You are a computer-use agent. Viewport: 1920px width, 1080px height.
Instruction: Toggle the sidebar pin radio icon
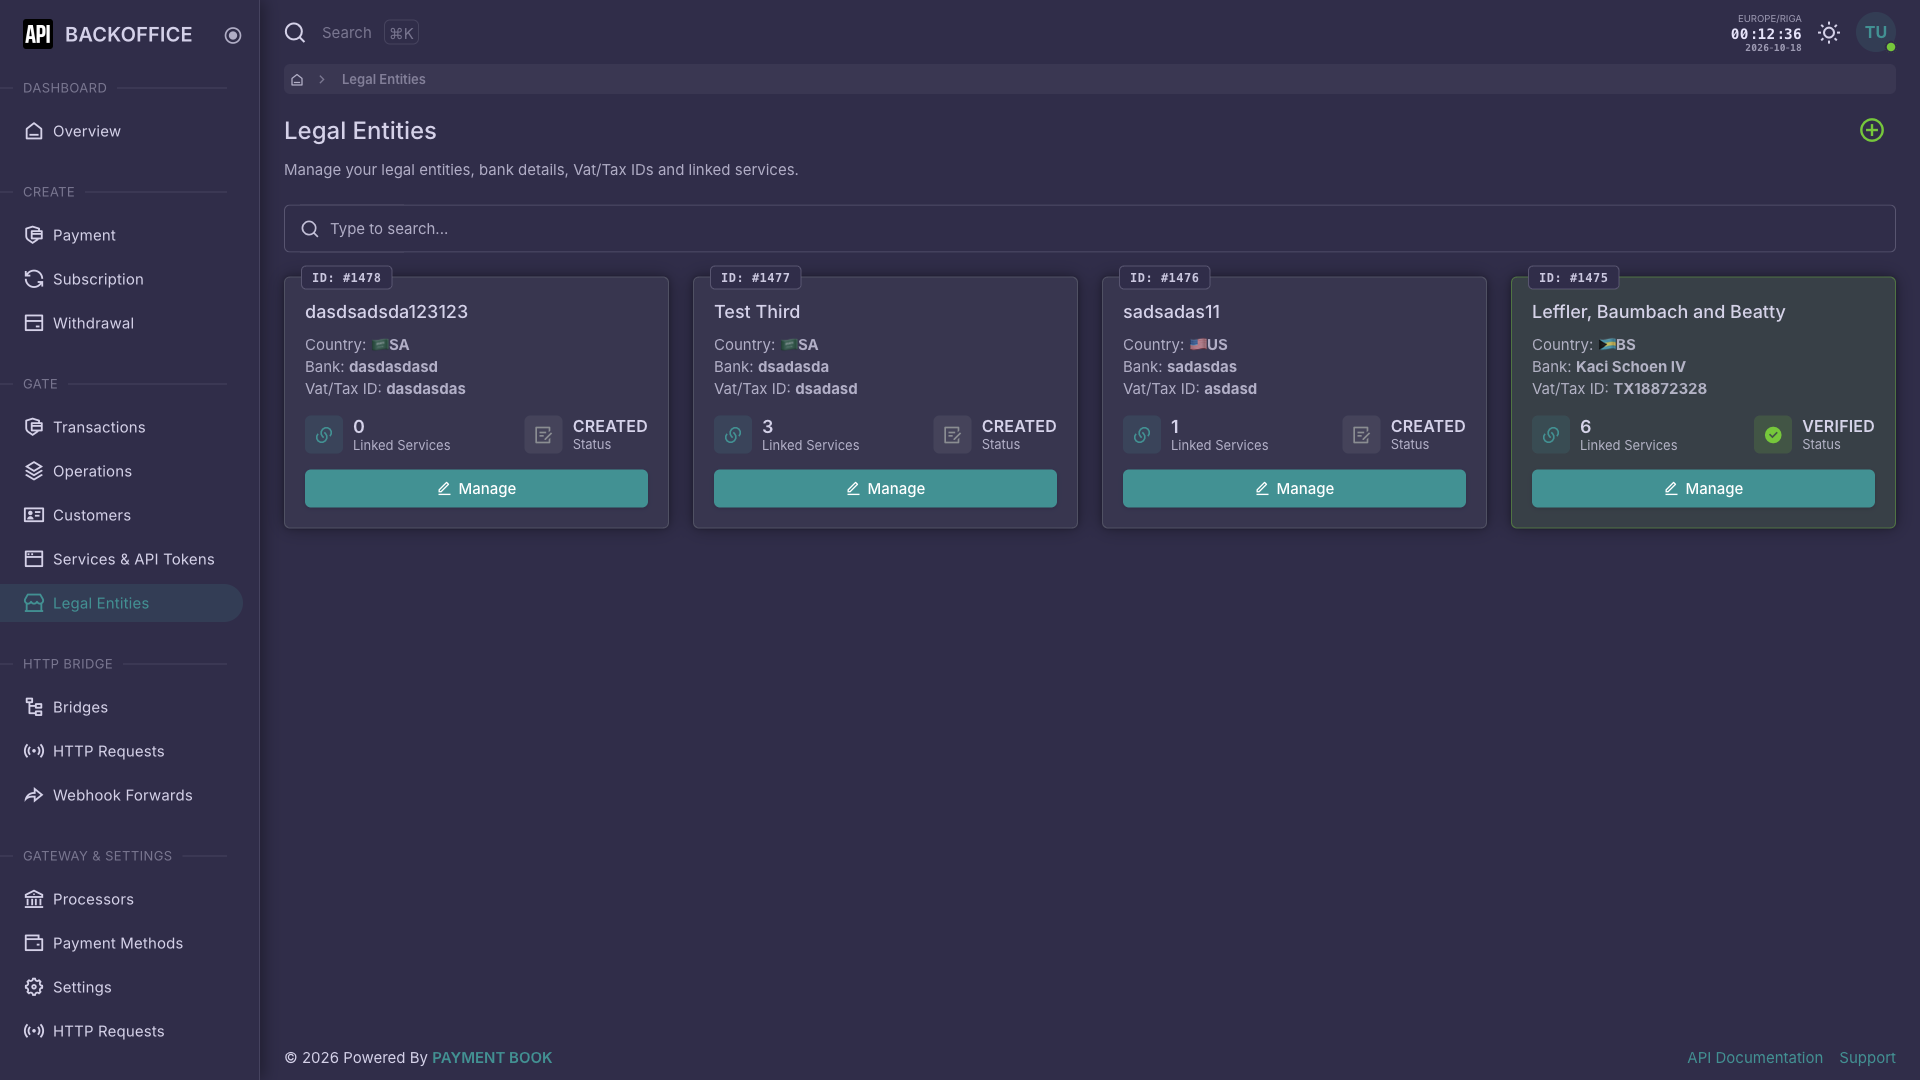233,35
